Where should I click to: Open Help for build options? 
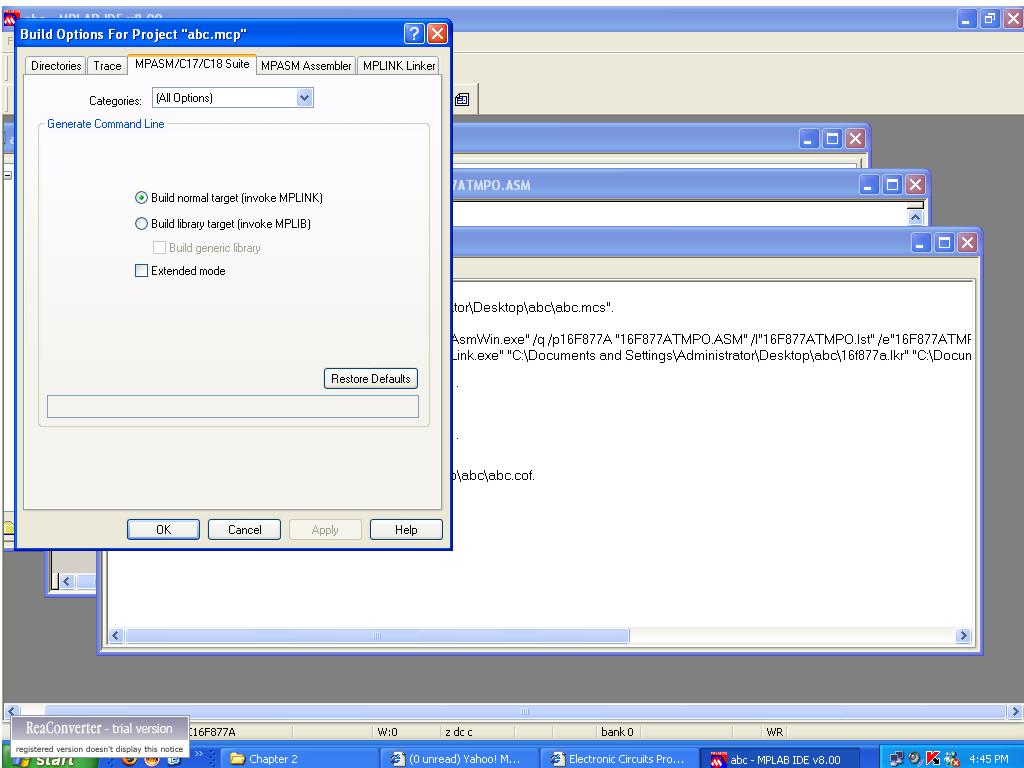(x=406, y=530)
